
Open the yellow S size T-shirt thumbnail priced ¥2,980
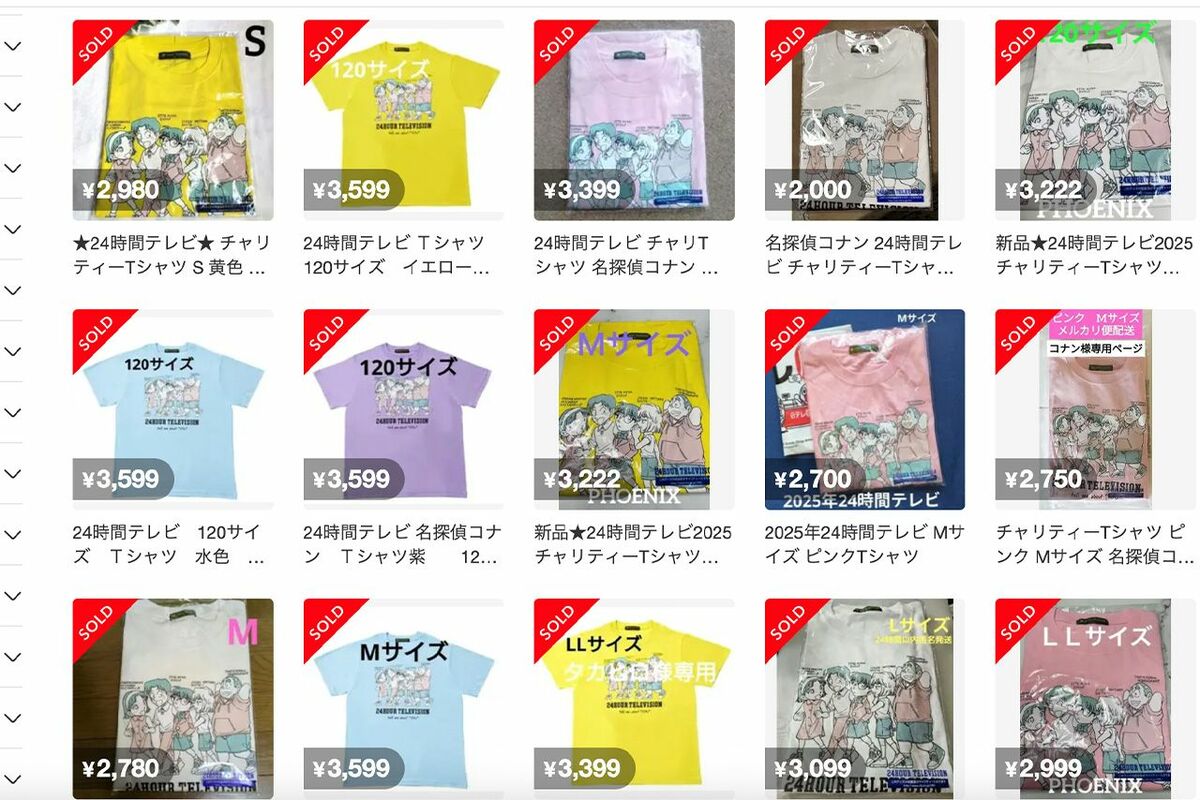click(x=173, y=120)
